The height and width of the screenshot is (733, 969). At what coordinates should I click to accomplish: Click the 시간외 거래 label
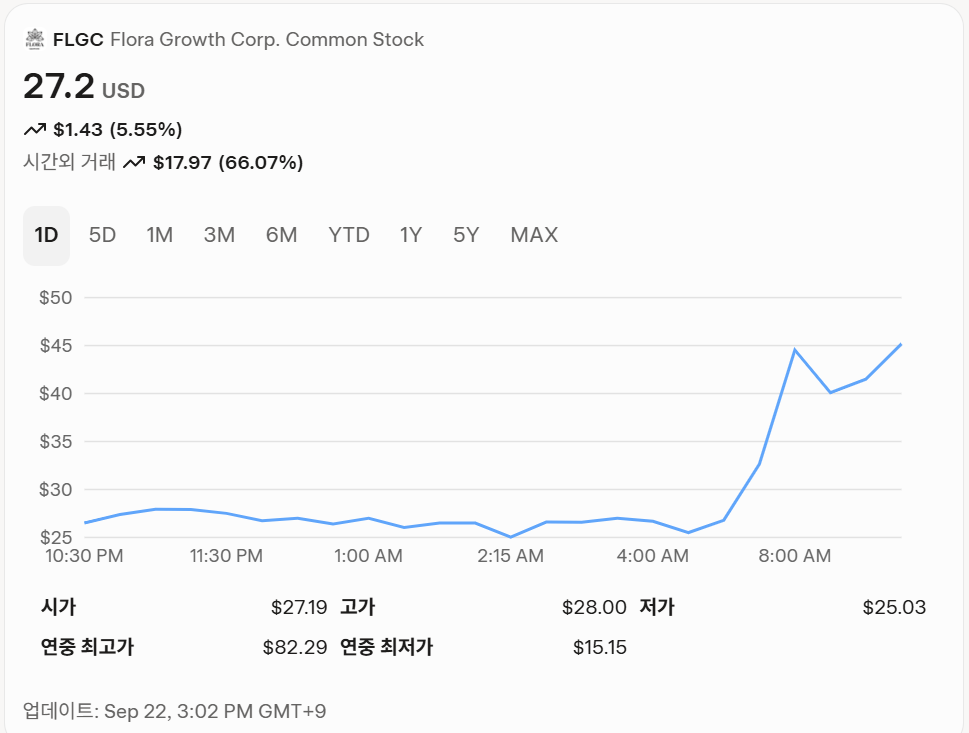point(69,162)
